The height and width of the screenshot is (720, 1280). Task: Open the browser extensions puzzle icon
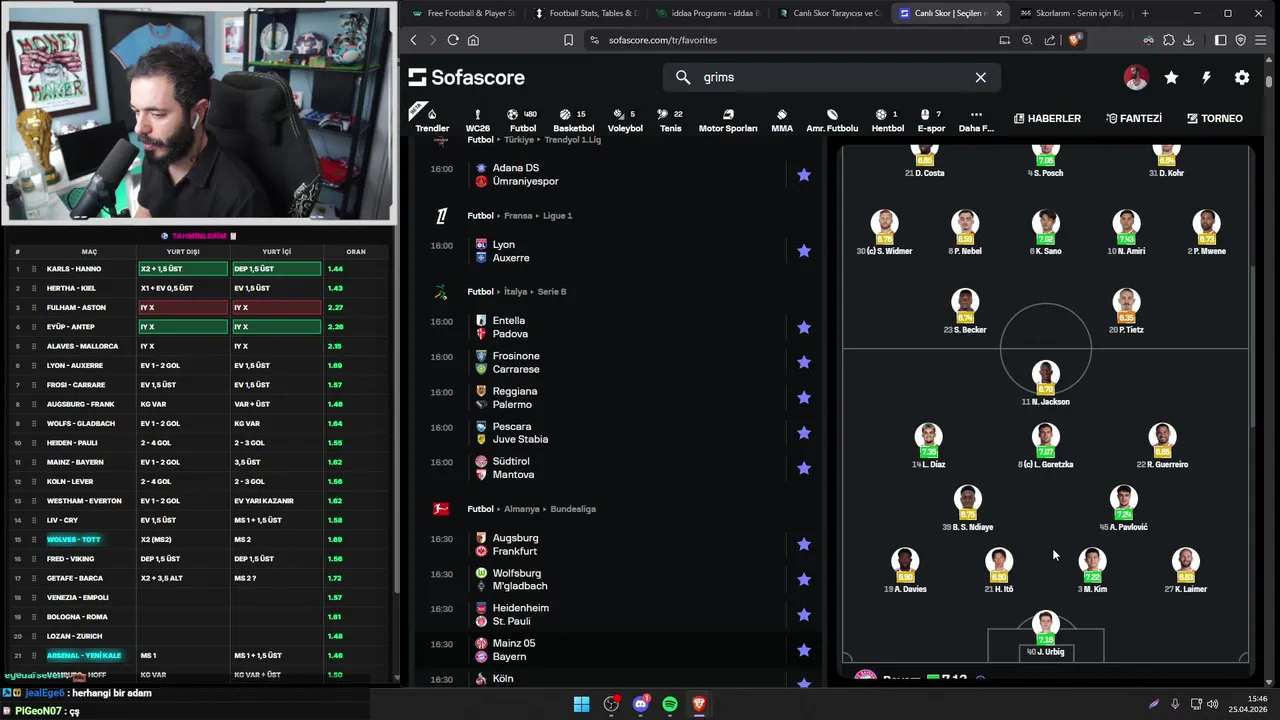1169,40
